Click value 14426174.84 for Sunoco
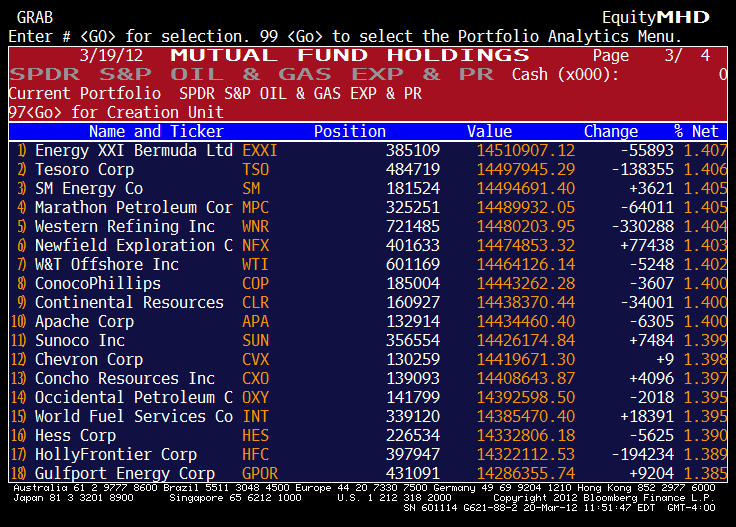 (526, 340)
